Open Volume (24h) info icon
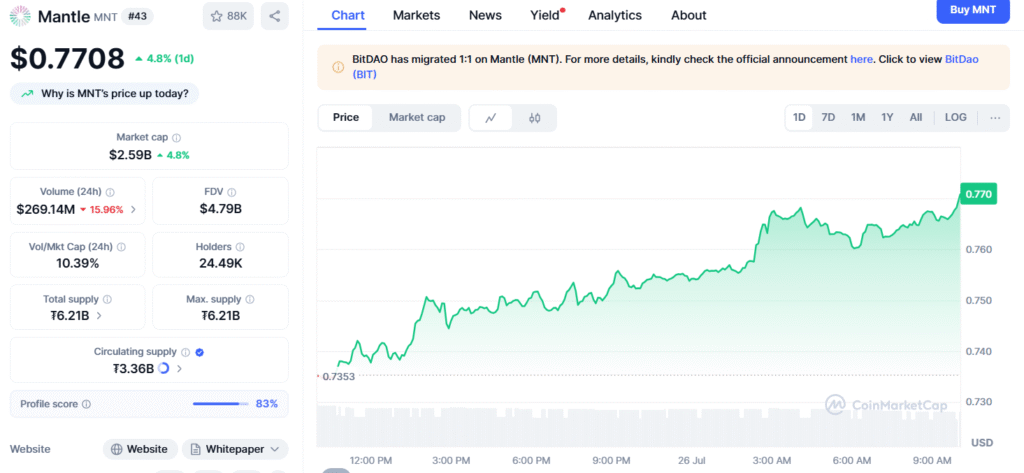Image resolution: width=1024 pixels, height=473 pixels. 110,193
